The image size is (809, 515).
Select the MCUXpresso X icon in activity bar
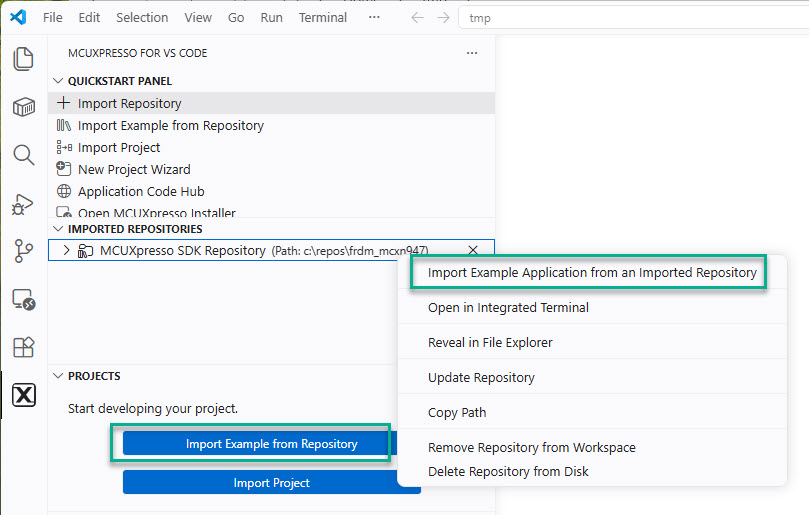23,395
